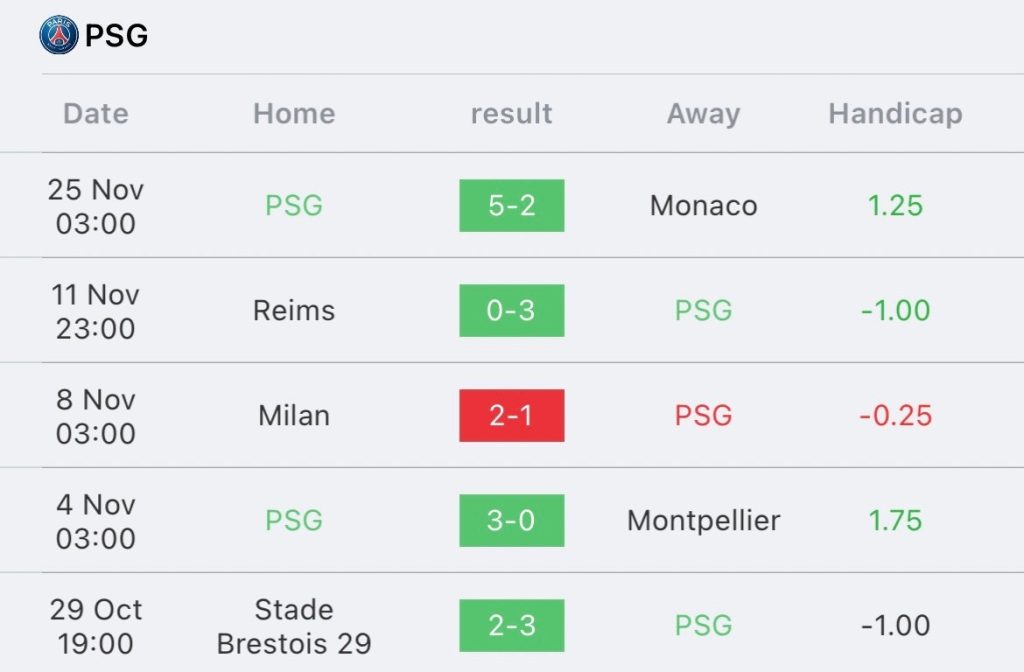Open the 0-3 Reims result badge
Screen dimensions: 1024x672
point(511,310)
